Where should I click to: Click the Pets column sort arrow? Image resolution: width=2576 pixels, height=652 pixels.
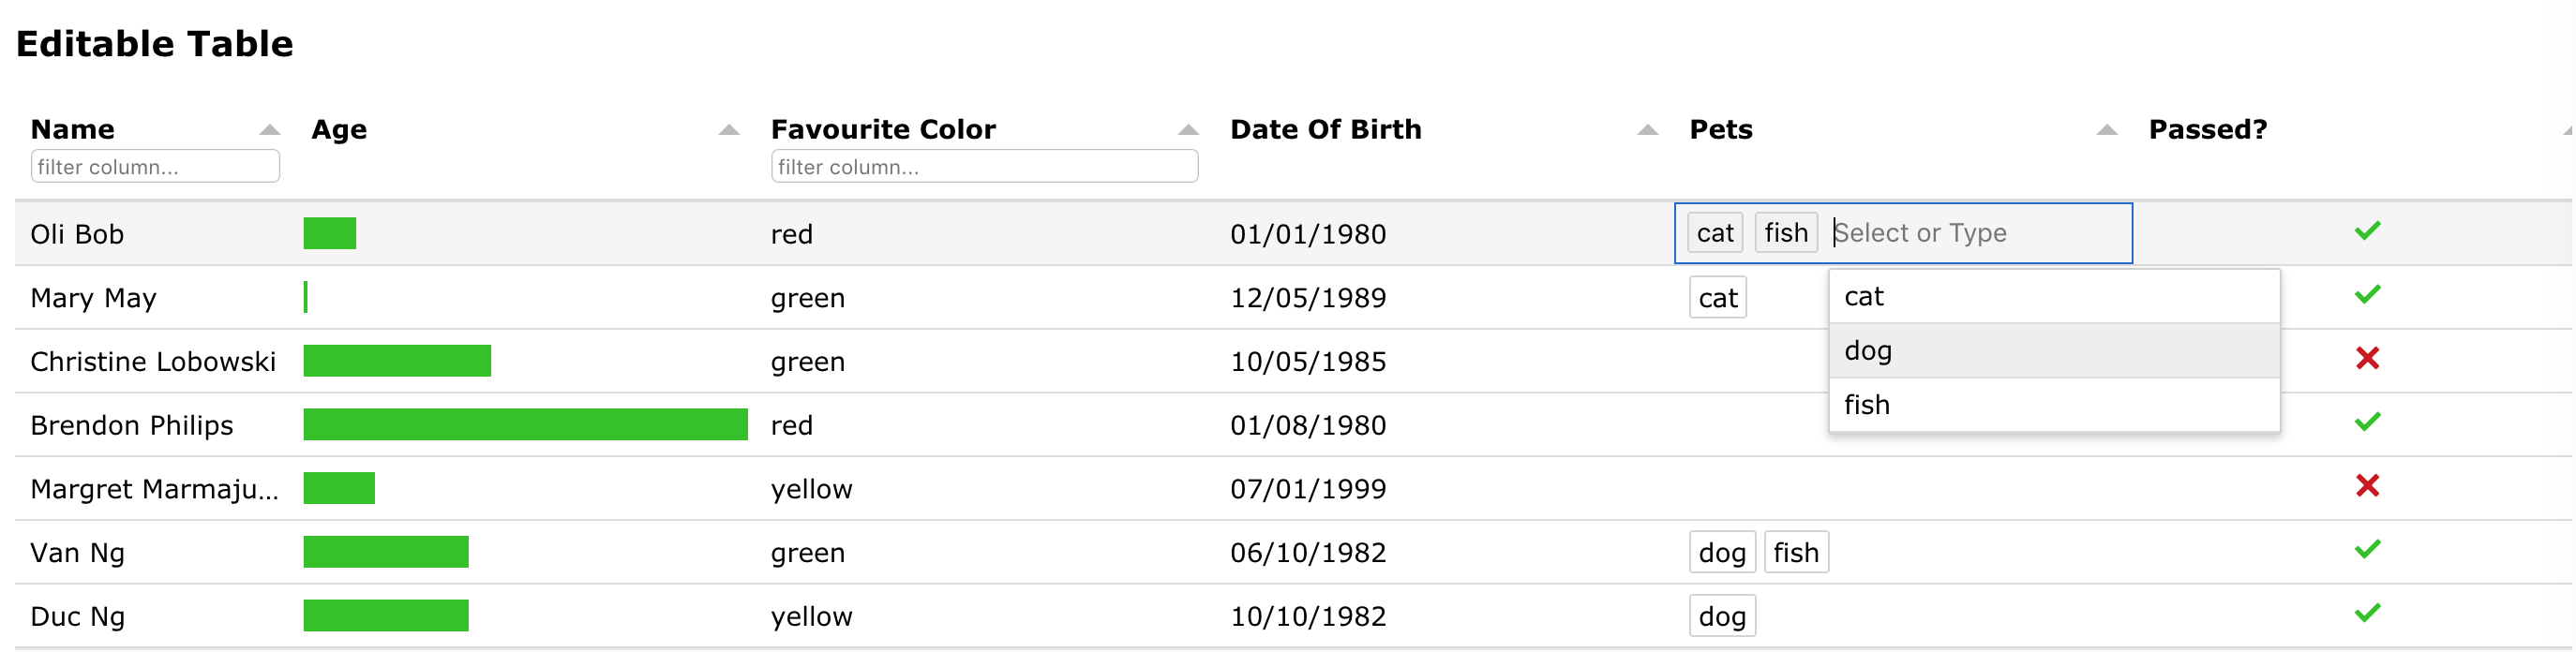pyautogui.click(x=2106, y=130)
